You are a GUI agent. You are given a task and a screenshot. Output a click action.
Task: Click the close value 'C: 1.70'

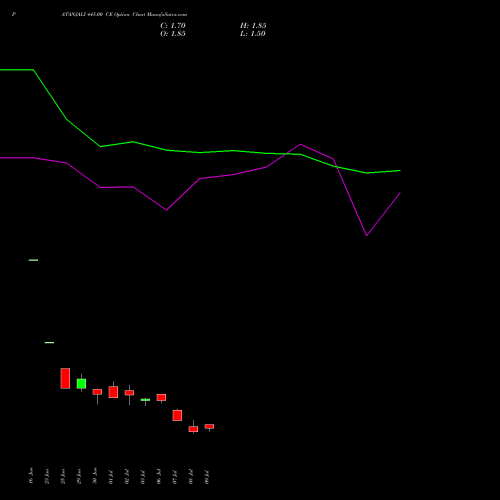[173, 26]
